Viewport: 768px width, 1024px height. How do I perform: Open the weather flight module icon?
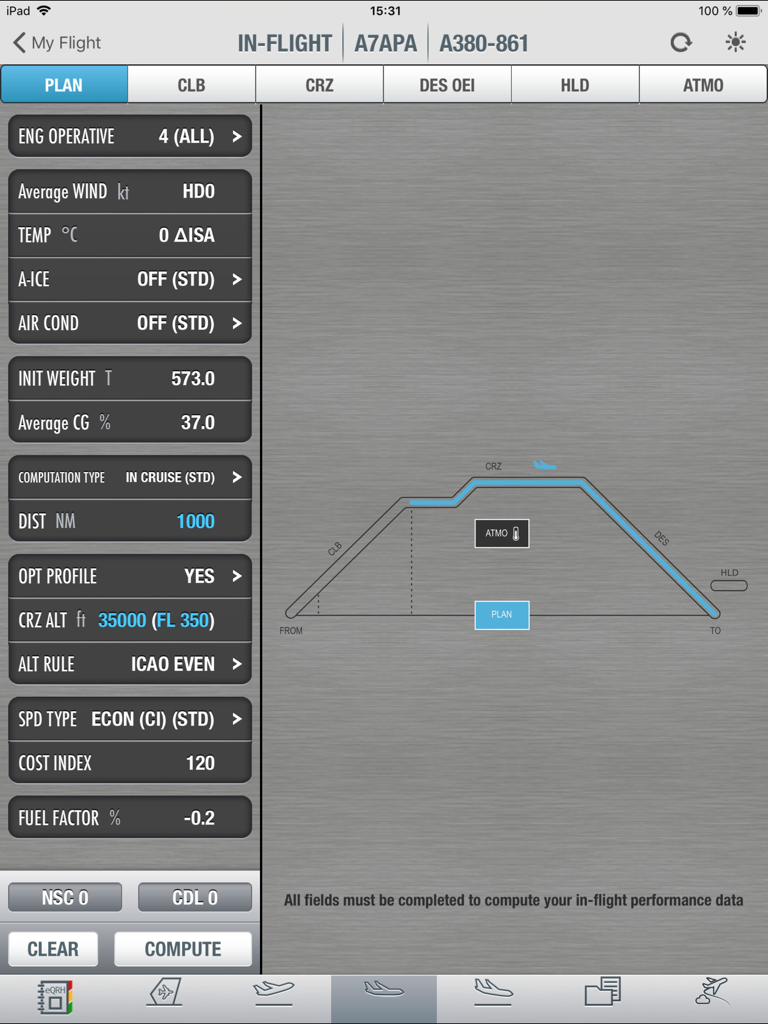click(711, 991)
